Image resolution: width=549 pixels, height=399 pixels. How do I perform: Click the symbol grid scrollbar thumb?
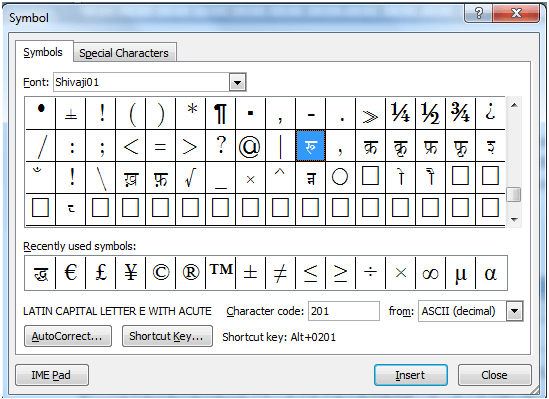point(514,194)
